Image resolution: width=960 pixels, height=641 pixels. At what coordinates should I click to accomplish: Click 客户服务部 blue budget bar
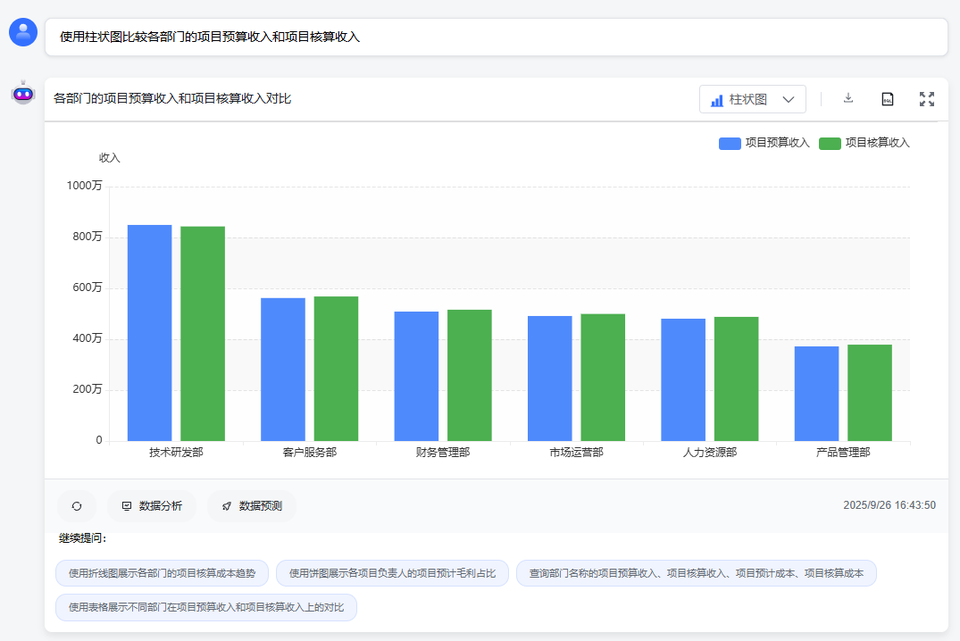click(283, 370)
